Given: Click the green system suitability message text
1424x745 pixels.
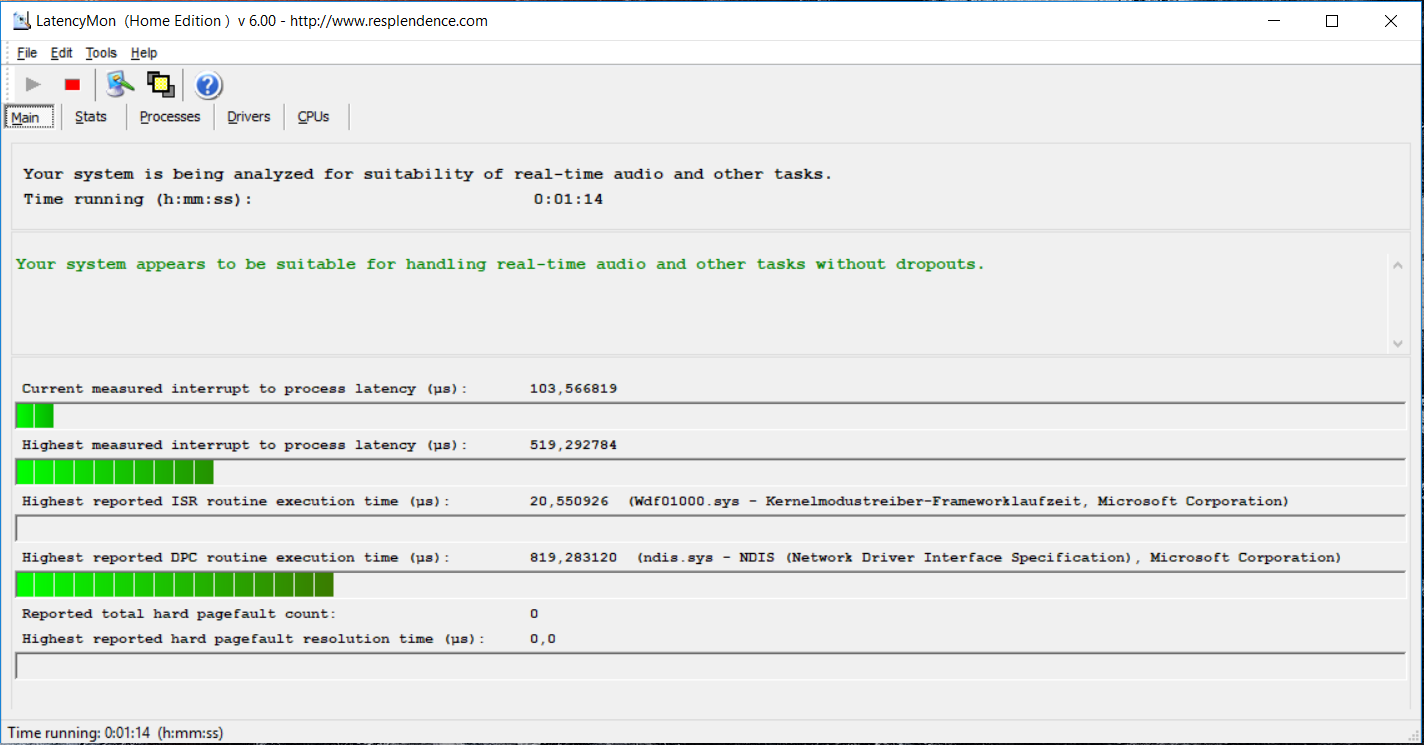Looking at the screenshot, I should click(x=500, y=264).
